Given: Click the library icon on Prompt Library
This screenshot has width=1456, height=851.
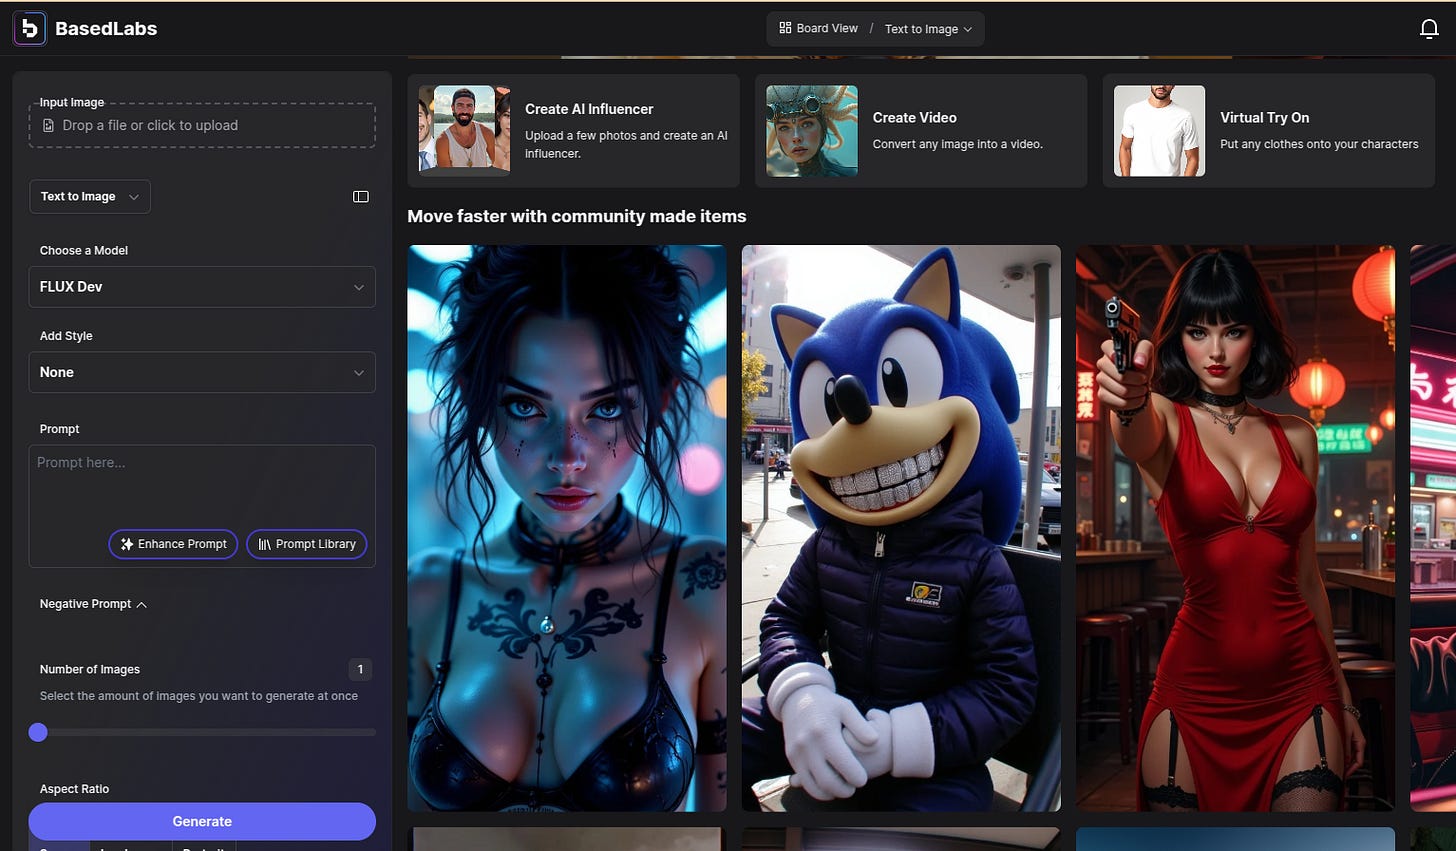Looking at the screenshot, I should pos(264,544).
